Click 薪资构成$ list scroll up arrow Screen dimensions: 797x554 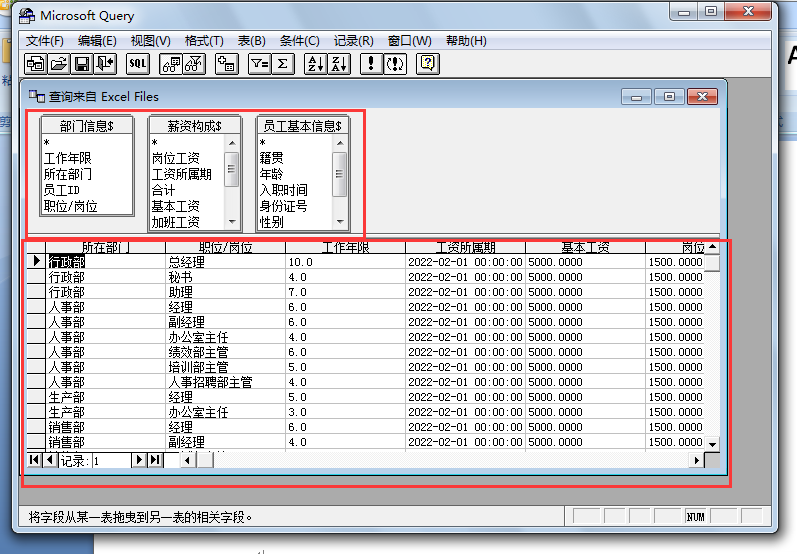click(232, 143)
